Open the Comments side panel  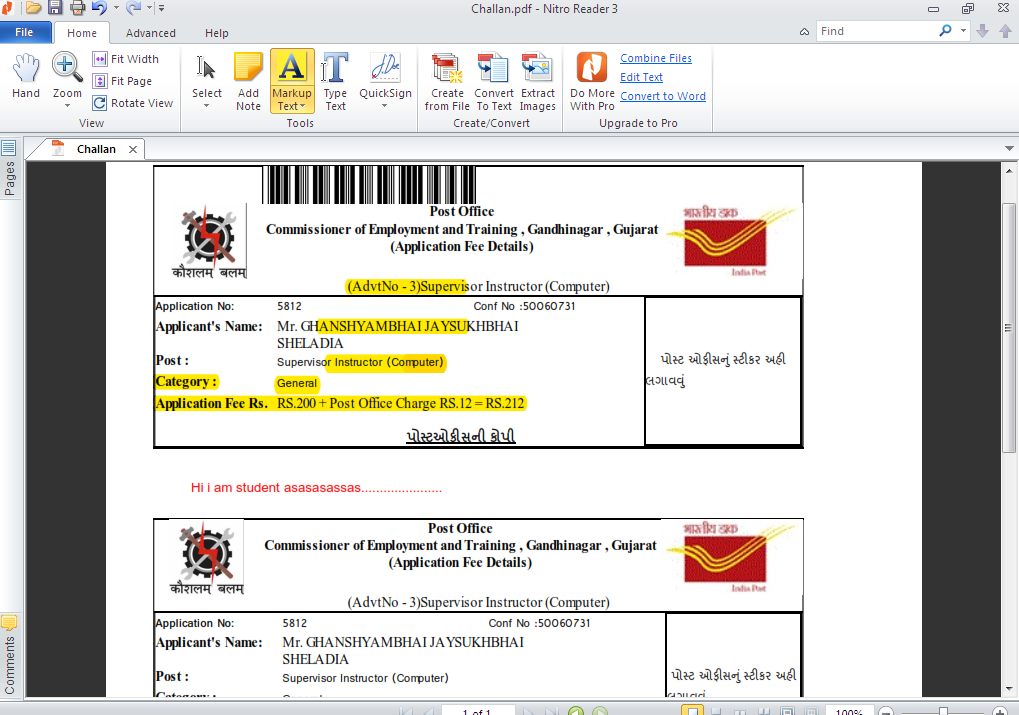(x=9, y=656)
